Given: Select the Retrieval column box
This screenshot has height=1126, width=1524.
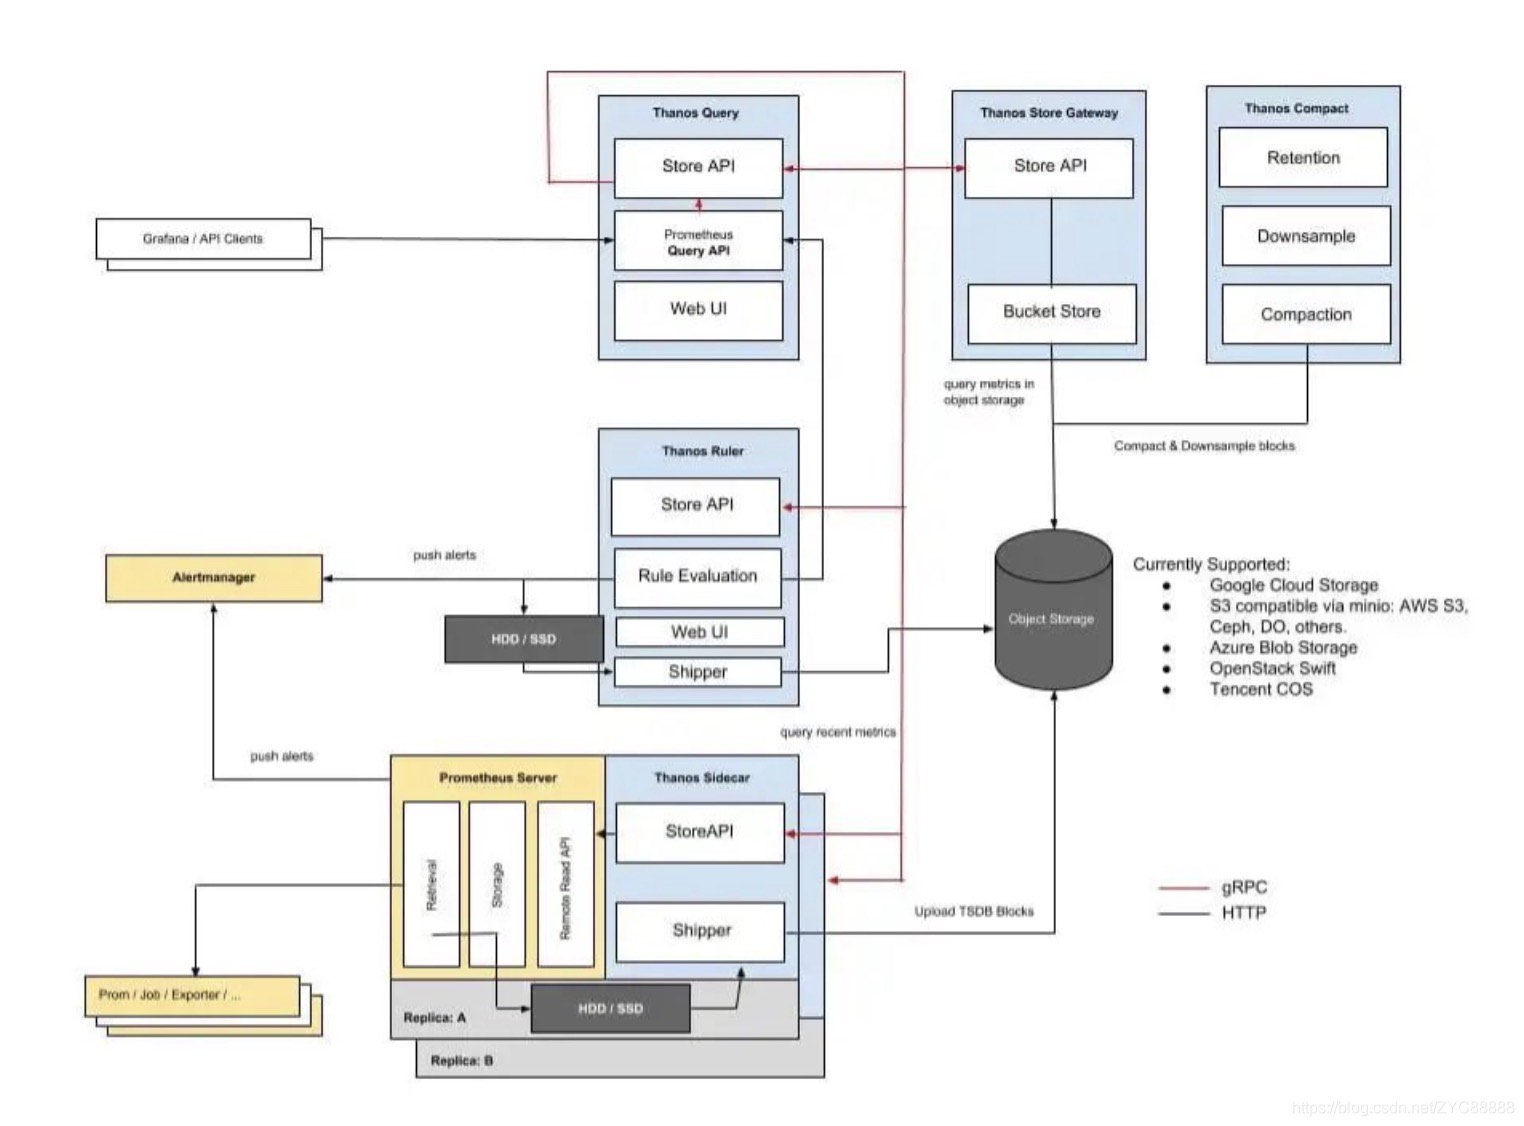Looking at the screenshot, I should pos(432,885).
